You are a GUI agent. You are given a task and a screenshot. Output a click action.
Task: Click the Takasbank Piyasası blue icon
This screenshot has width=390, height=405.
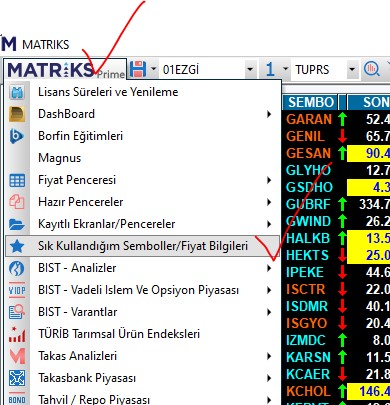click(x=17, y=378)
